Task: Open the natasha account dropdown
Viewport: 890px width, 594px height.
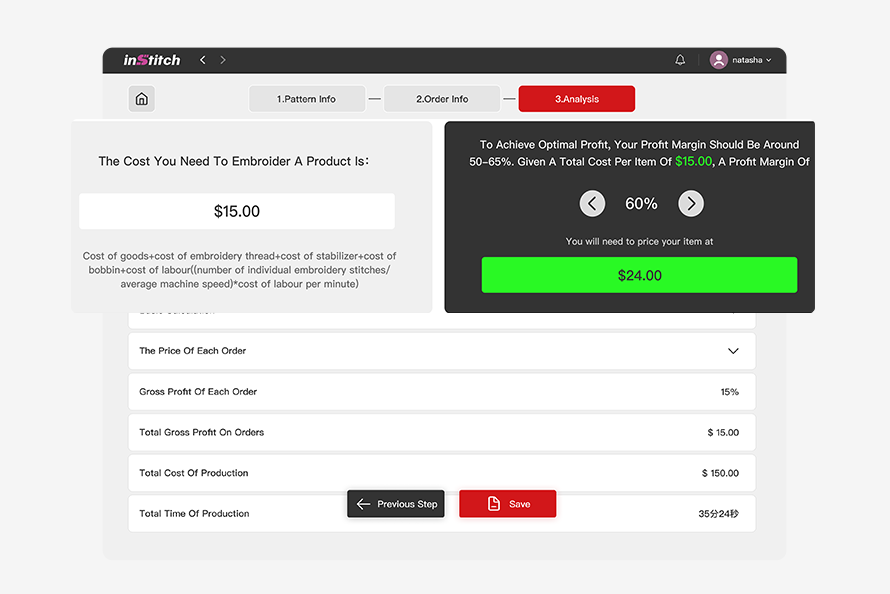Action: pyautogui.click(x=751, y=60)
